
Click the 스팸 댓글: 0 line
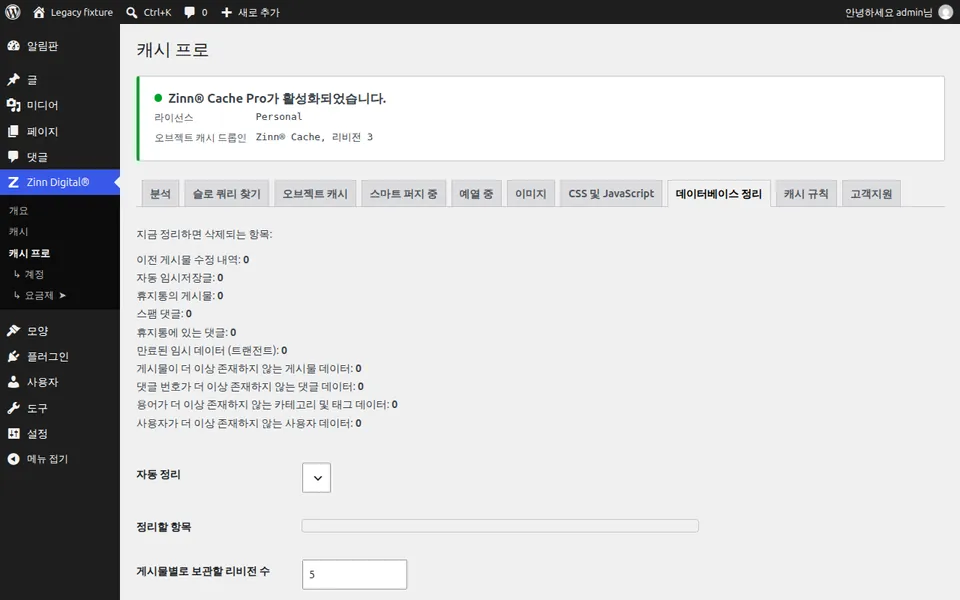(164, 313)
